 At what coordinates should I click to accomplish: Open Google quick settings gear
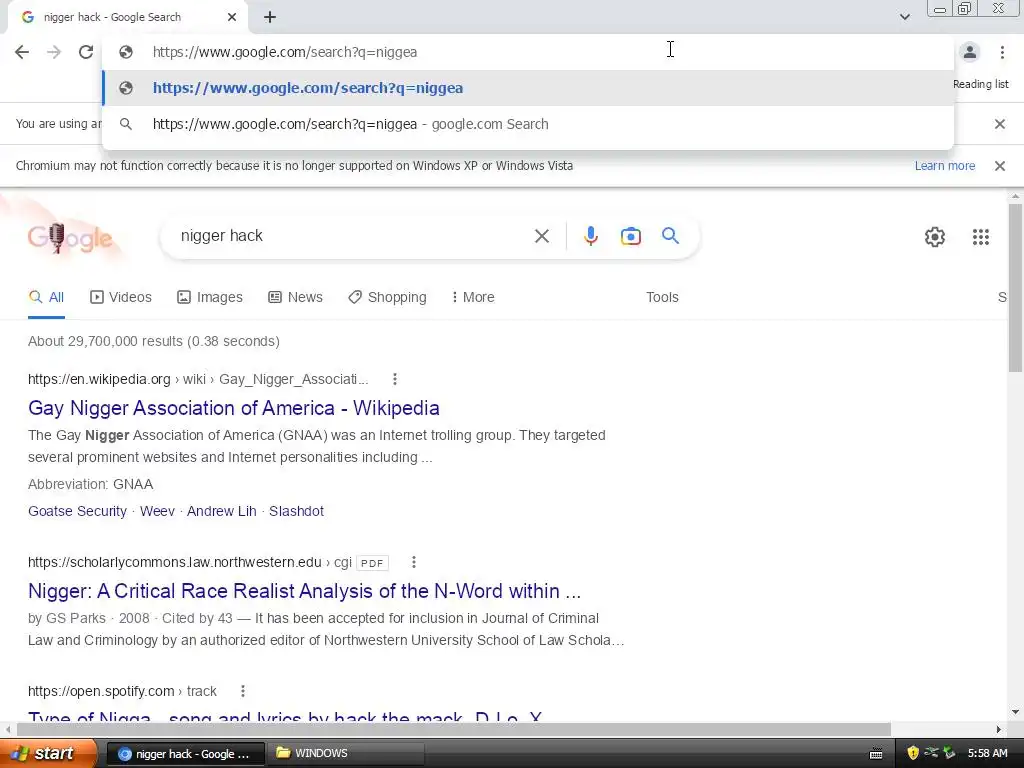935,236
